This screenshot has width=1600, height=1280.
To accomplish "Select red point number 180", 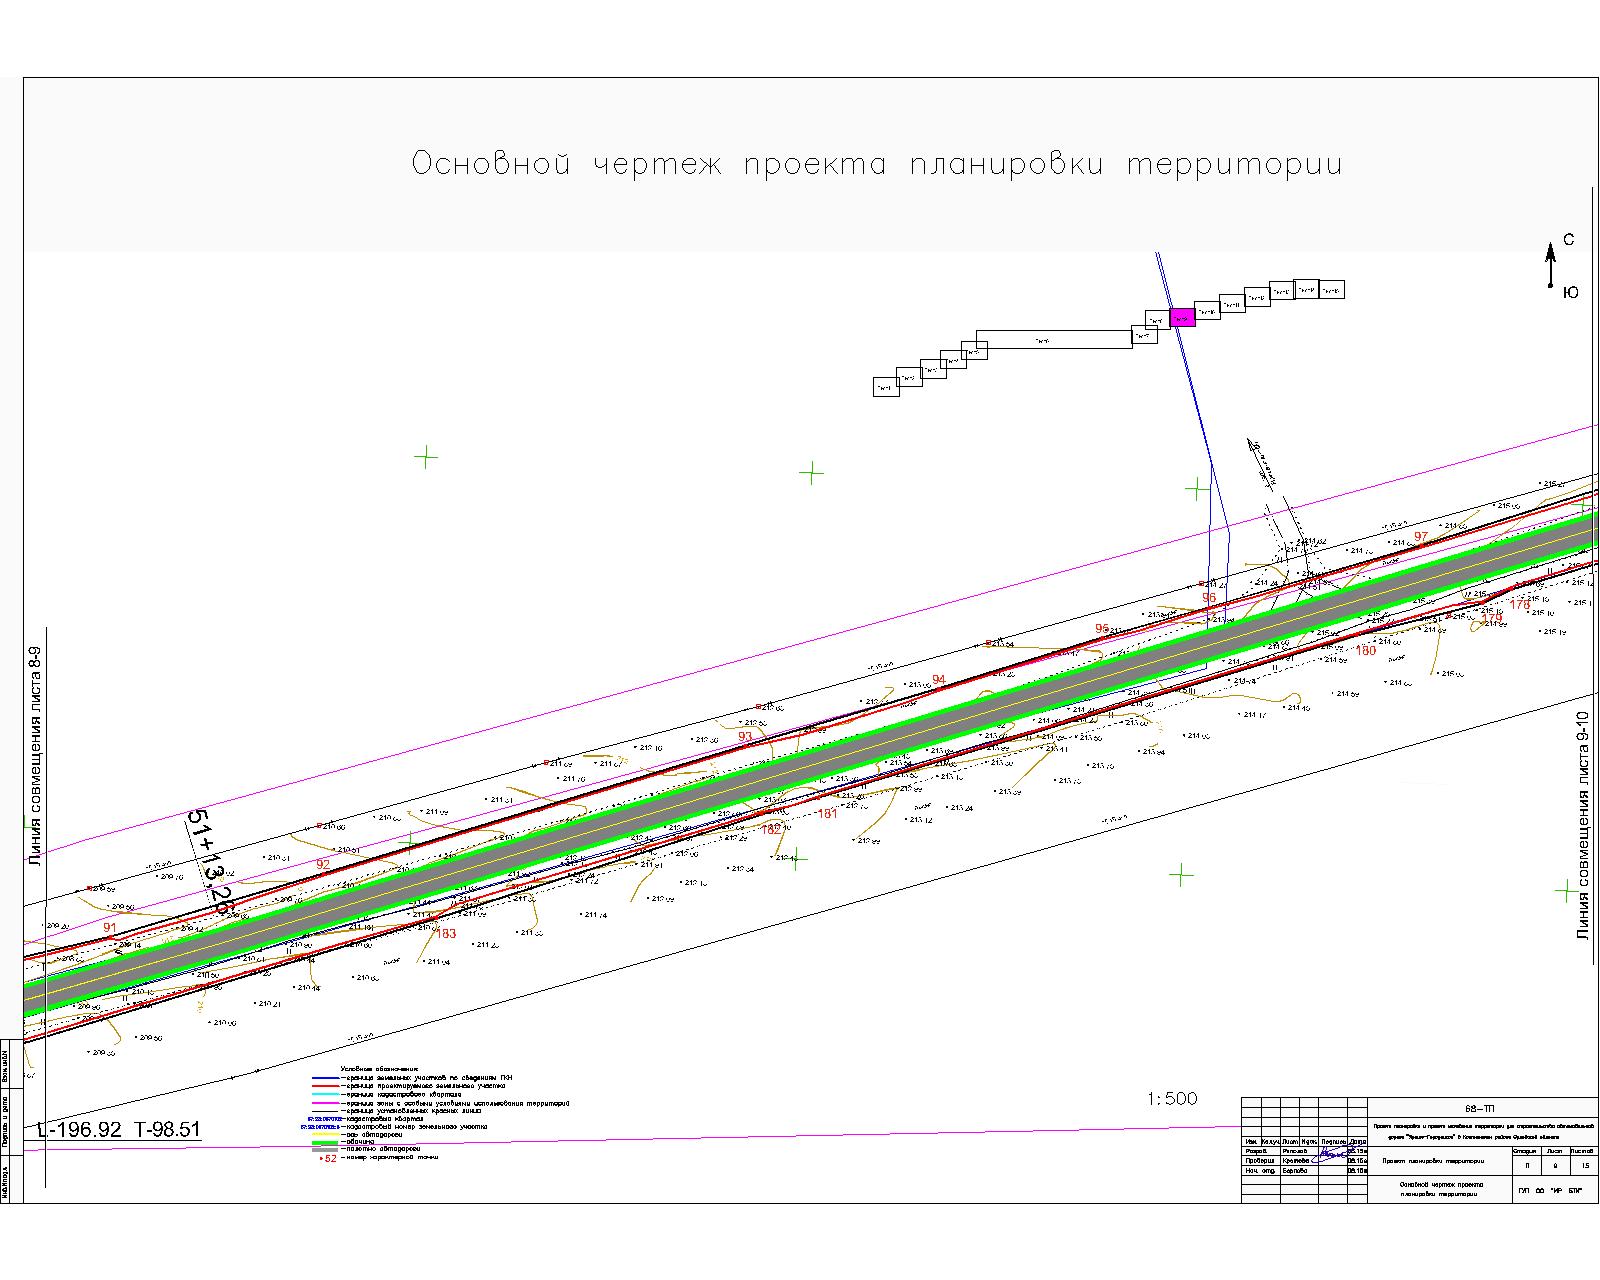I will coord(1366,650).
